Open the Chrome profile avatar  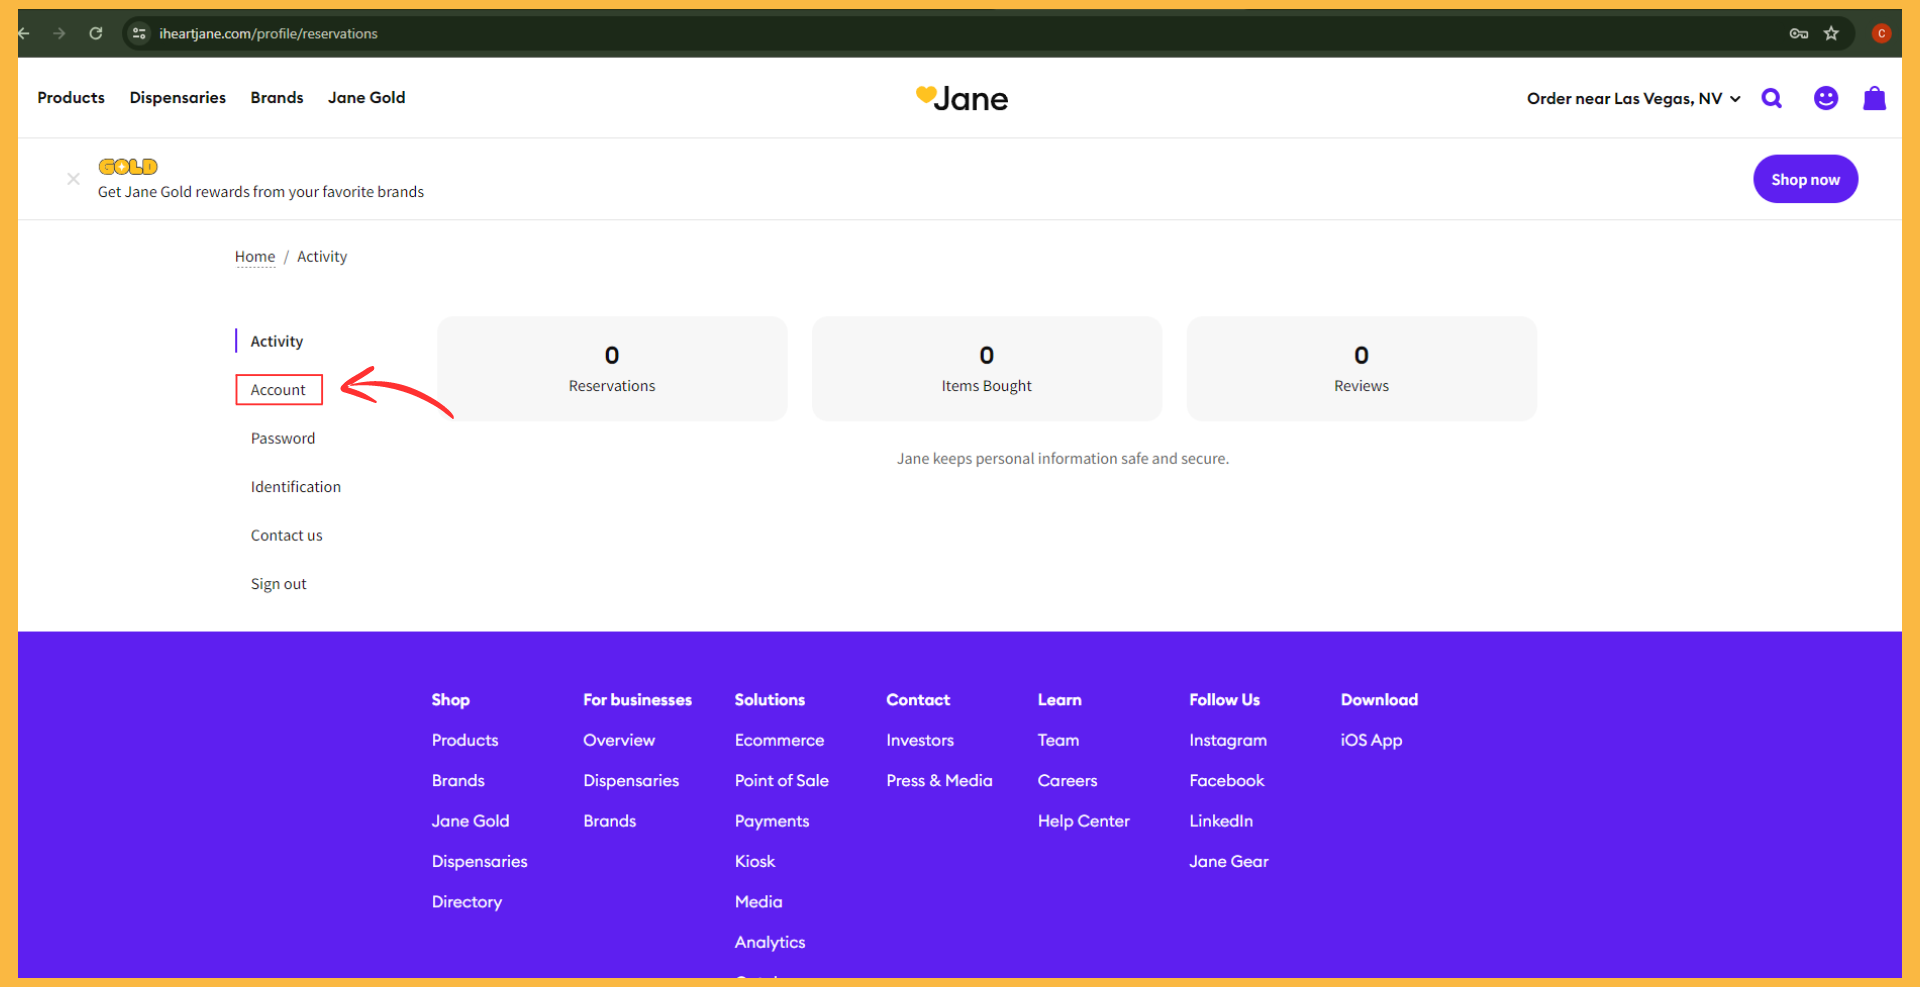[1881, 33]
